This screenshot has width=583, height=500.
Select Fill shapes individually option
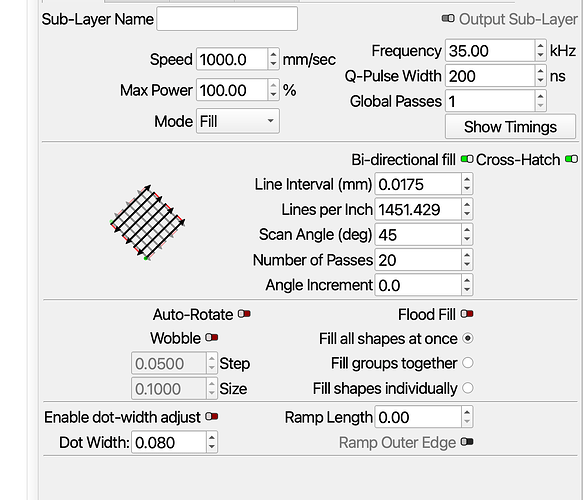click(x=468, y=388)
